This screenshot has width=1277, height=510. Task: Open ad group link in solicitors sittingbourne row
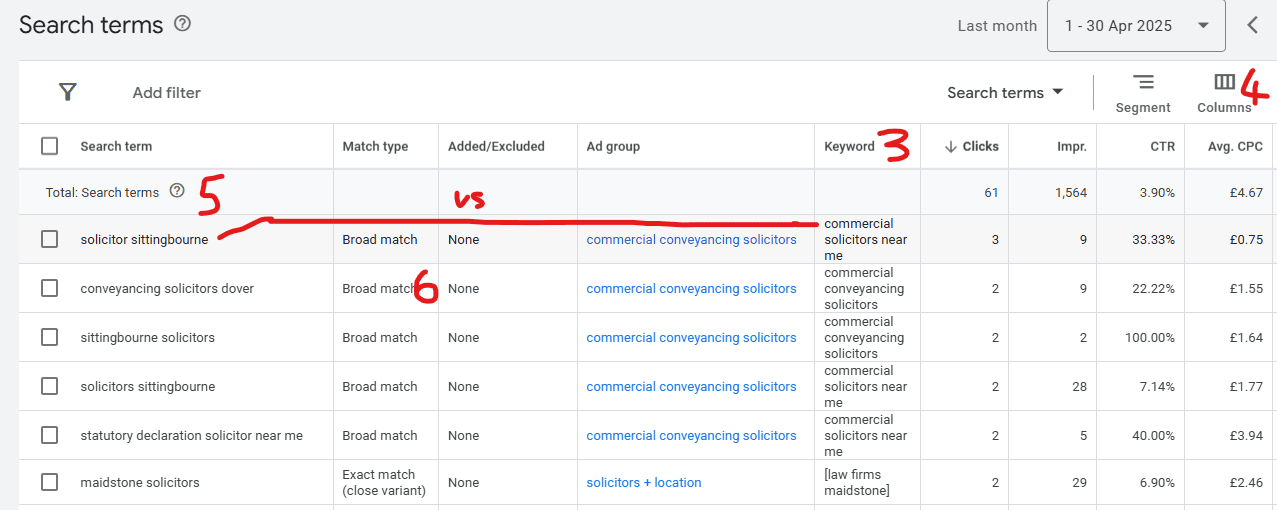coord(691,386)
